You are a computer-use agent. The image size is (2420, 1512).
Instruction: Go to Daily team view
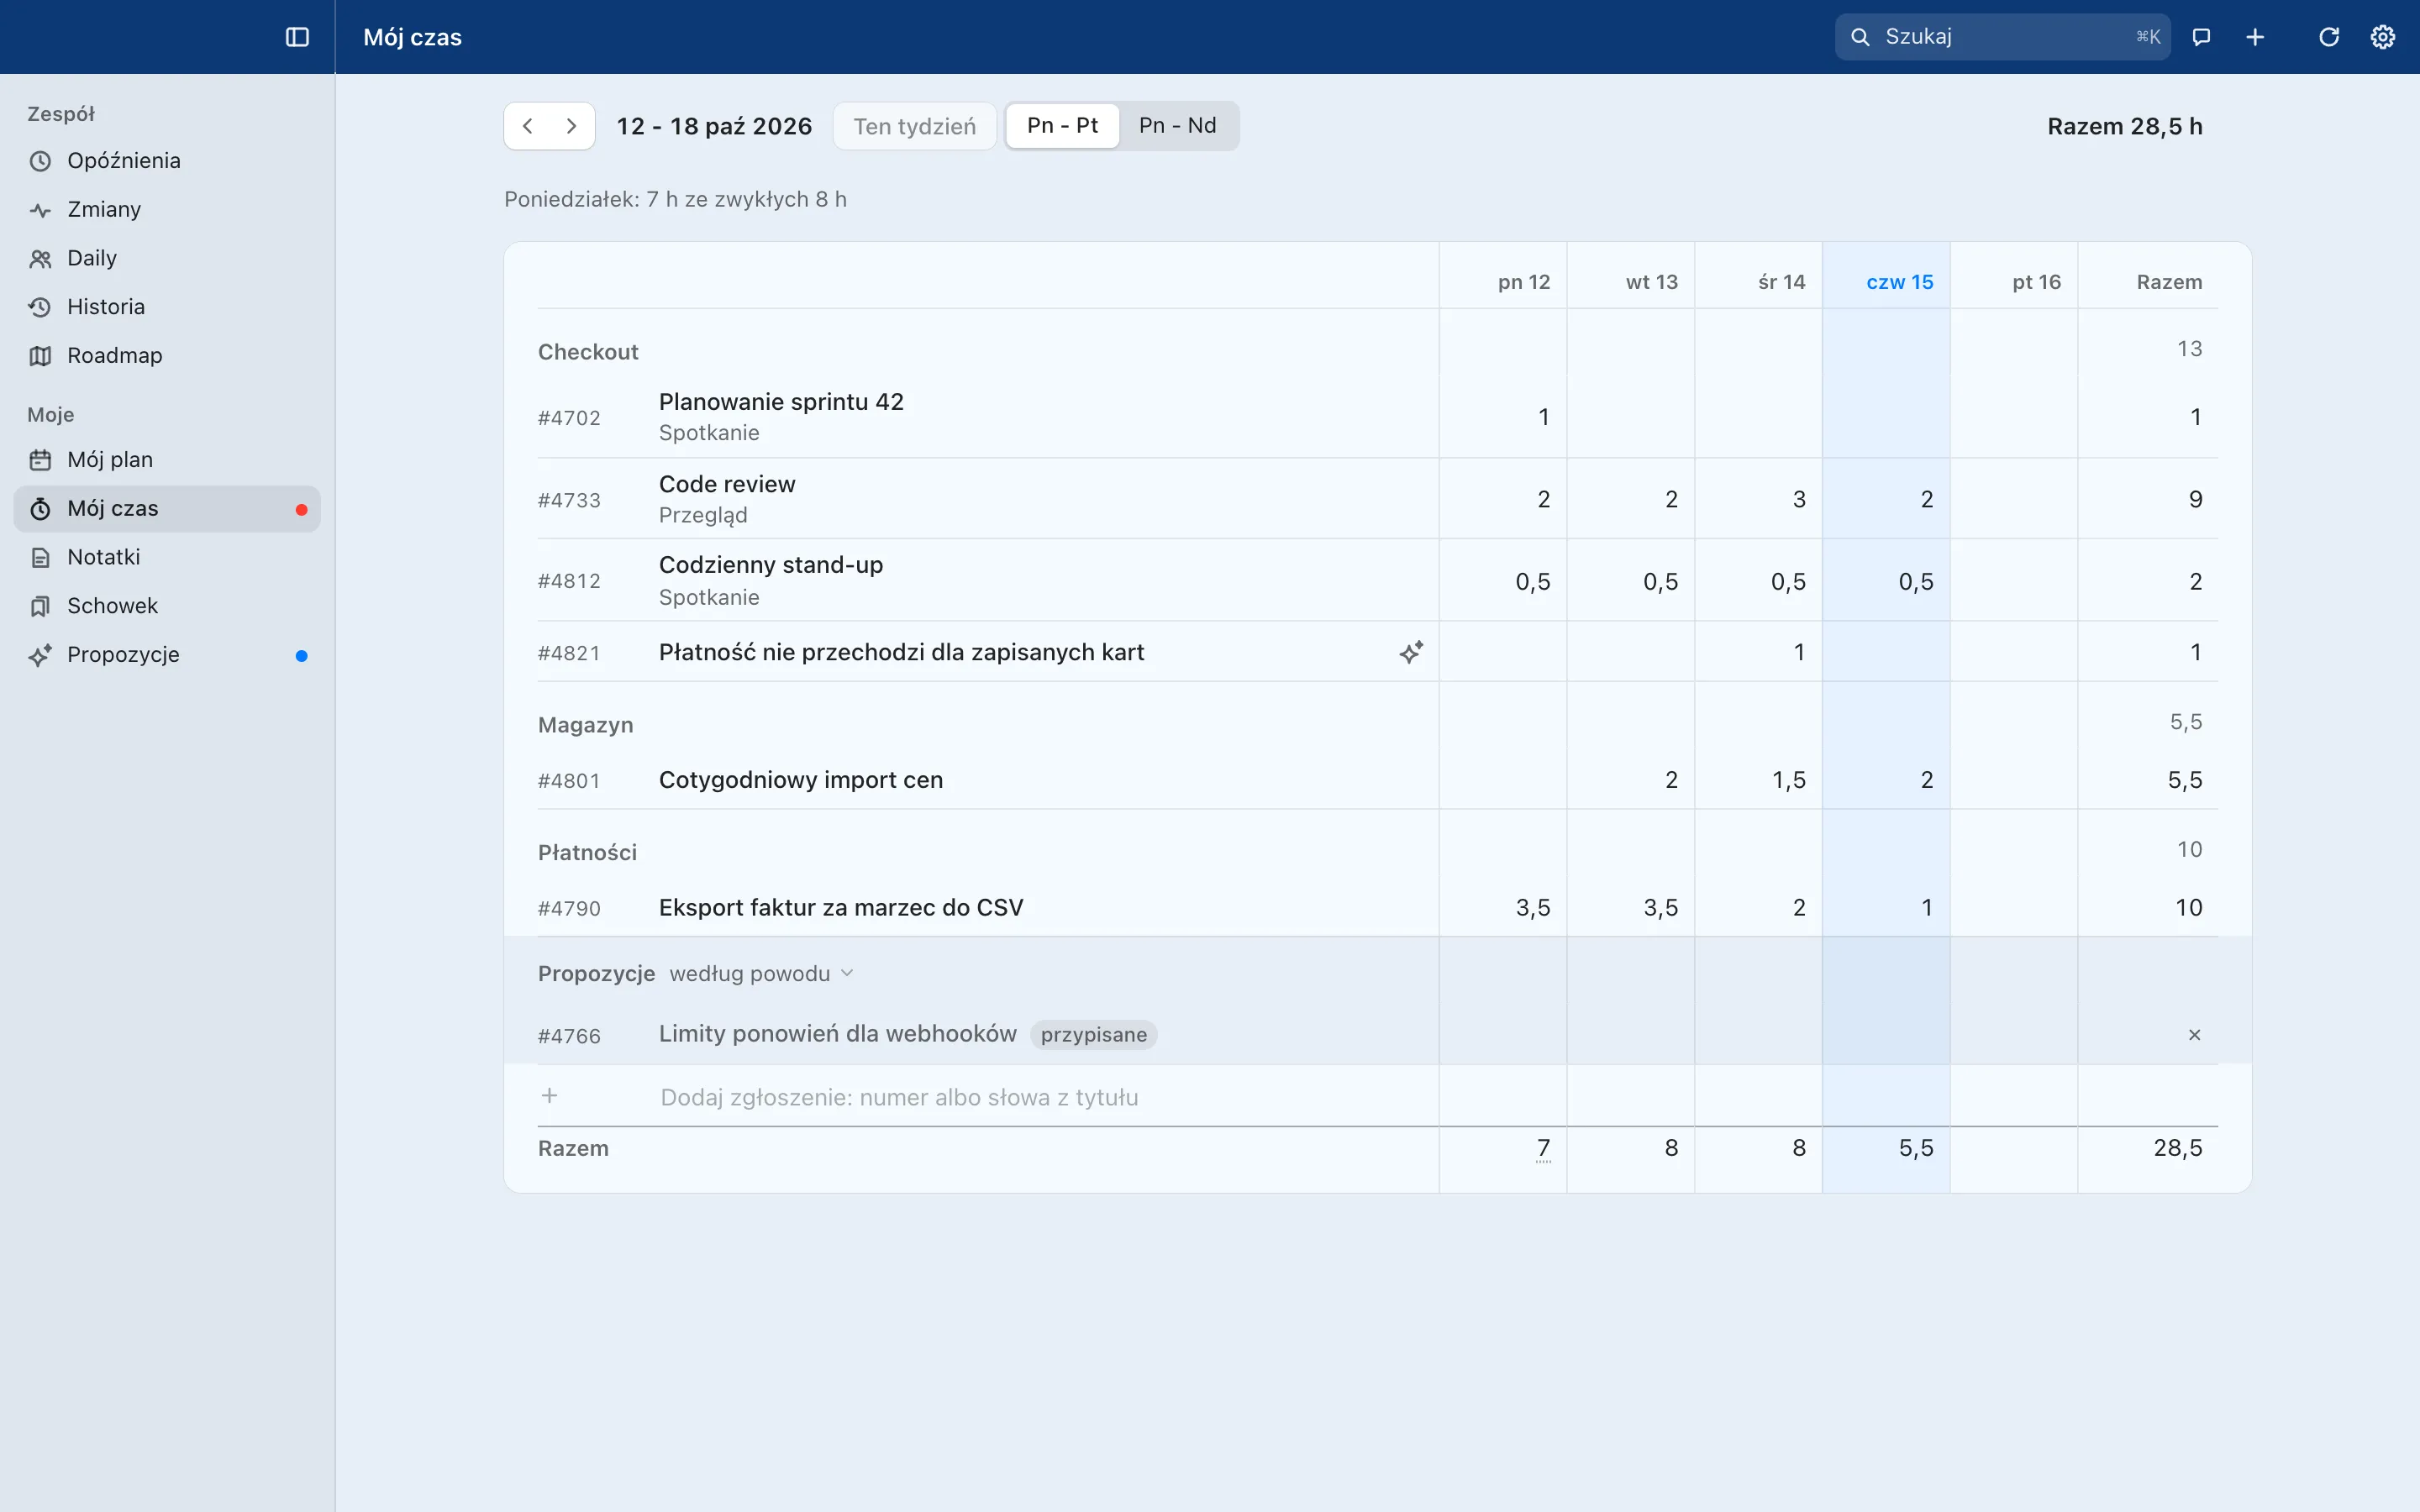(x=167, y=258)
